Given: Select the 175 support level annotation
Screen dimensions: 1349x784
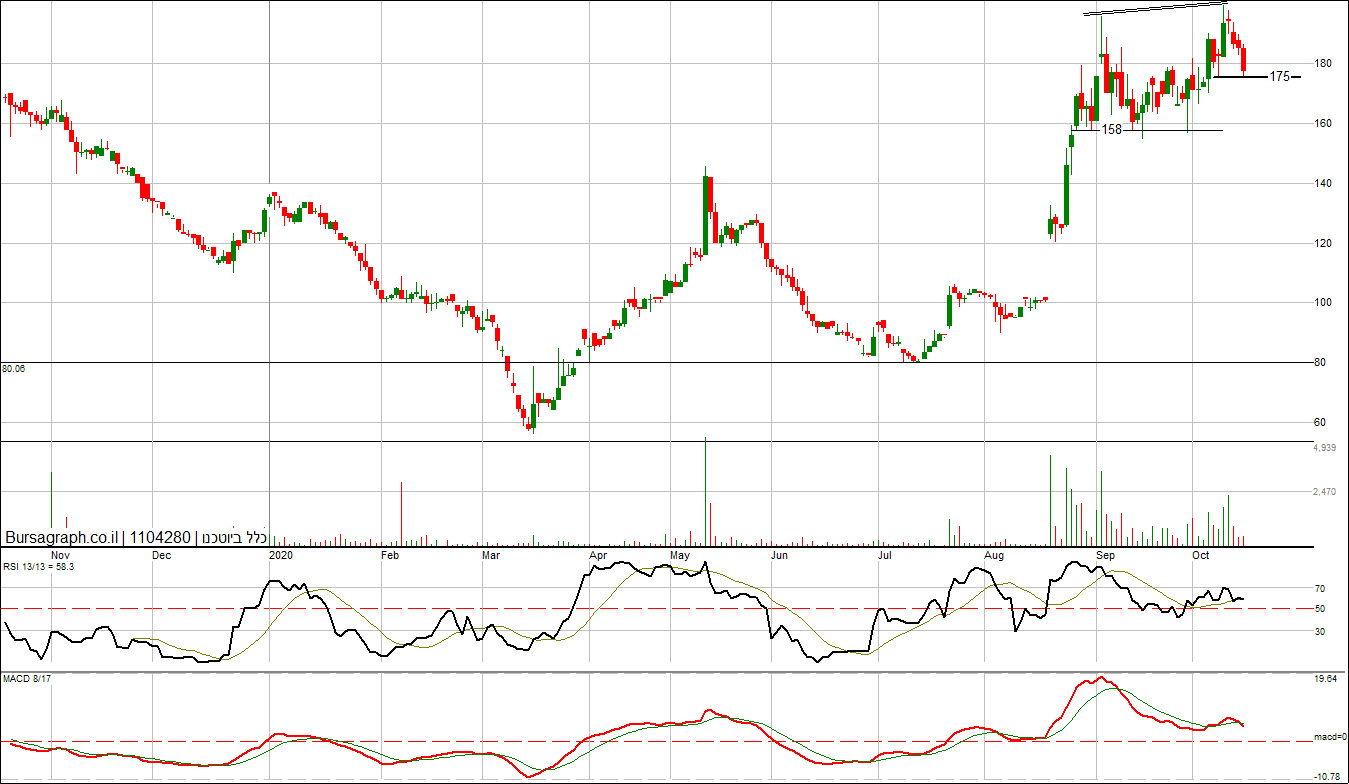Looking at the screenshot, I should [1279, 76].
